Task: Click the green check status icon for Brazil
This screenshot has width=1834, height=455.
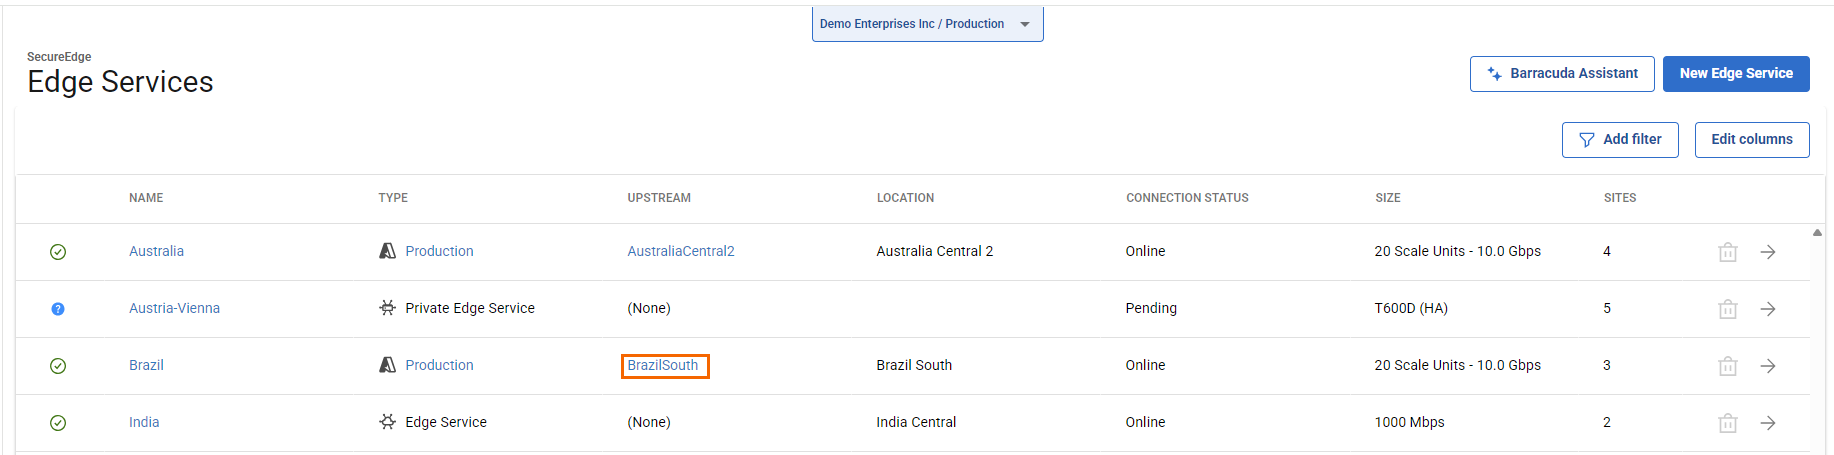Action: pos(58,366)
